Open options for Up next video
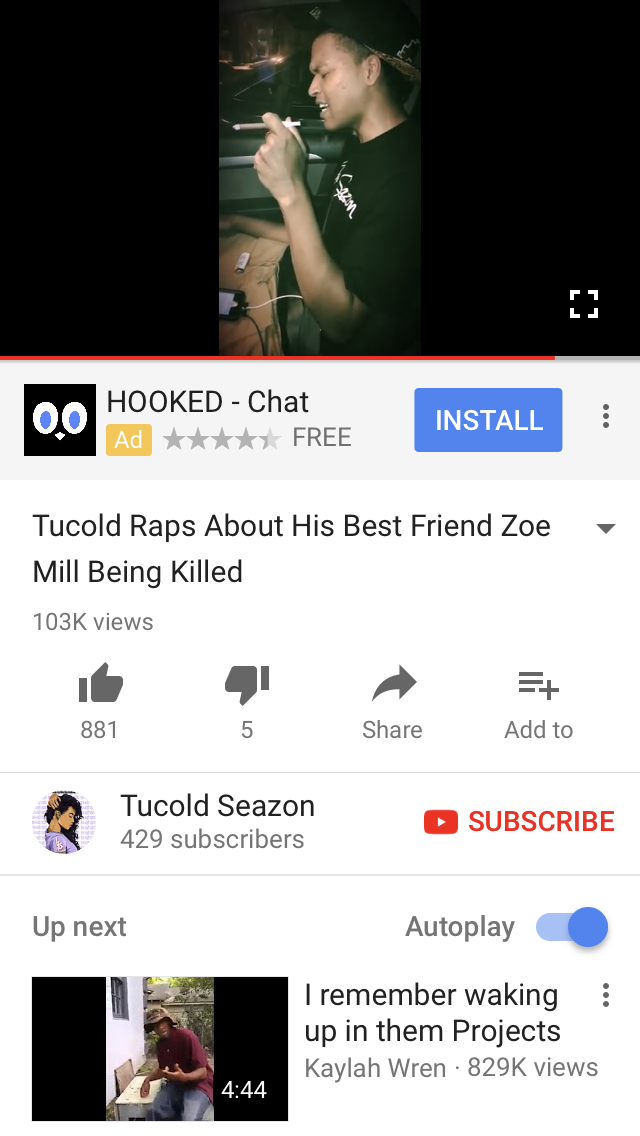Screen dimensions: 640x1136 click(x=606, y=995)
